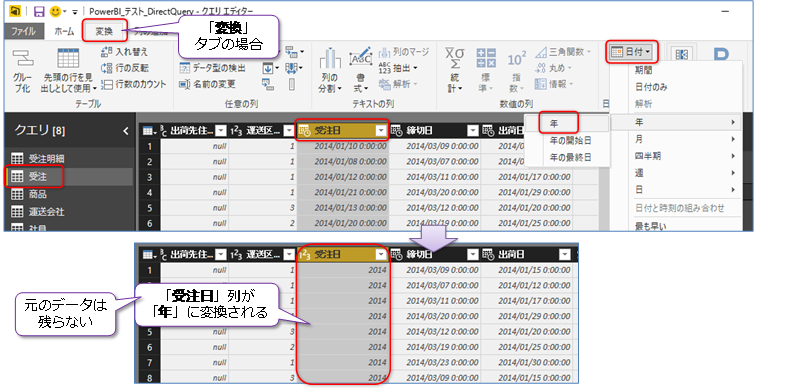
Task: Open table options icon in upper grid corner
Action: tap(148, 131)
